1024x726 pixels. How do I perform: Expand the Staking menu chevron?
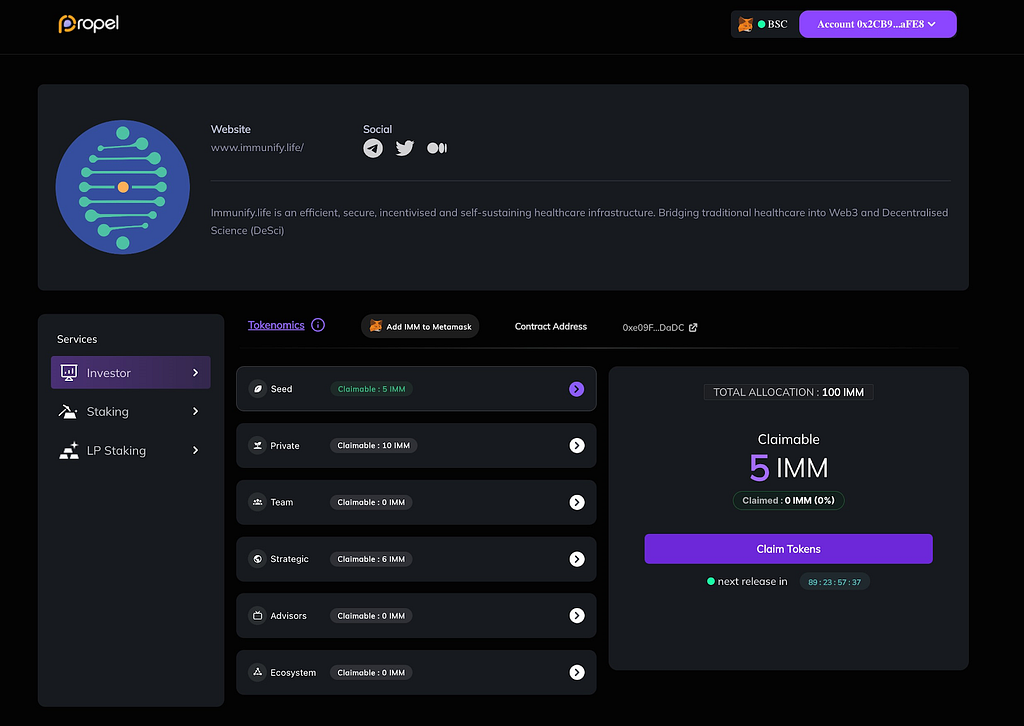[195, 411]
